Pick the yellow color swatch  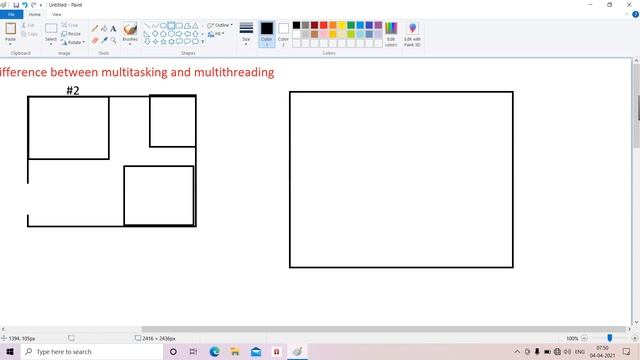tap(342, 25)
